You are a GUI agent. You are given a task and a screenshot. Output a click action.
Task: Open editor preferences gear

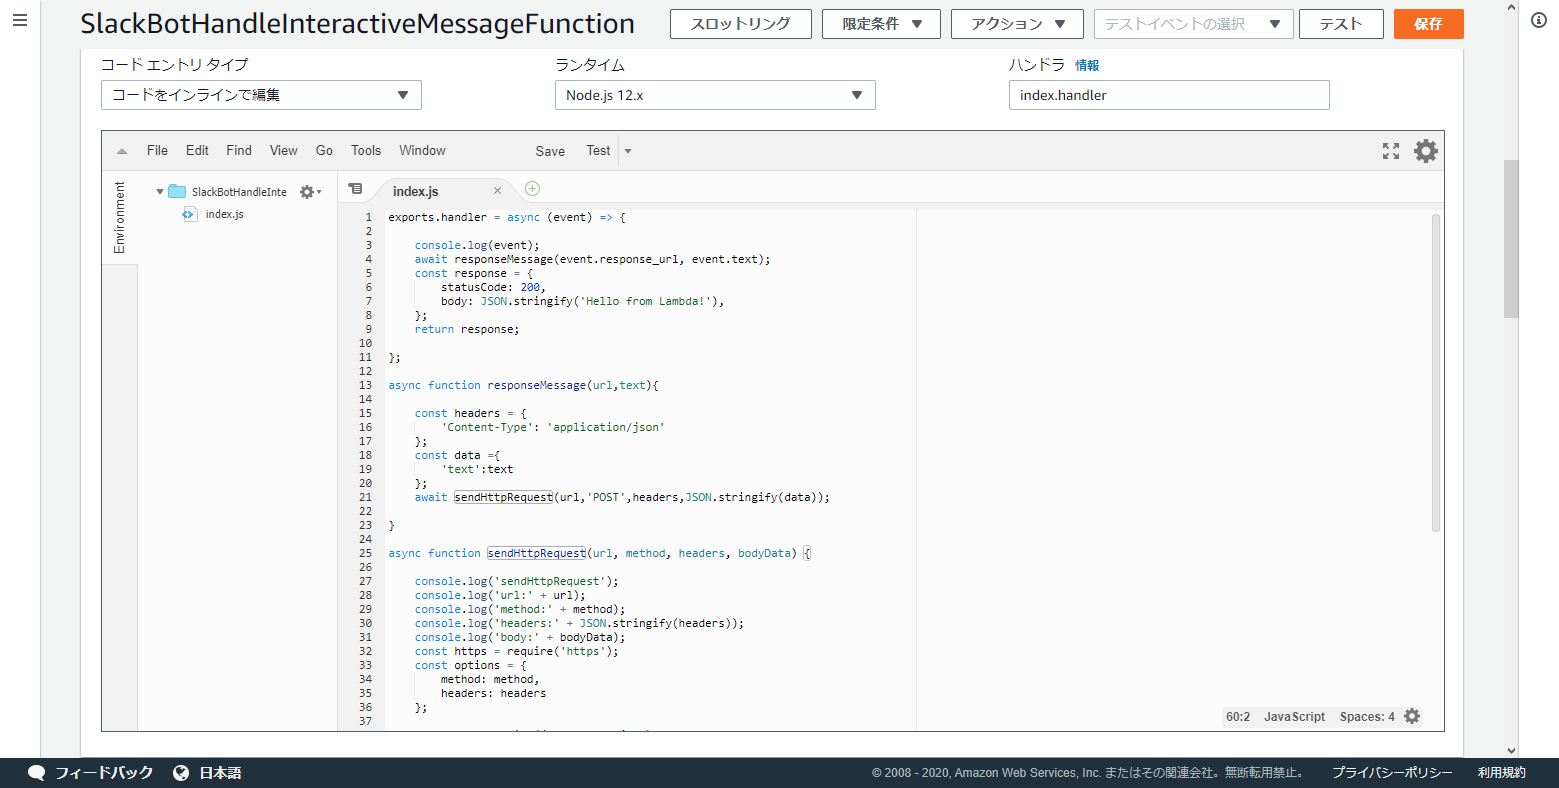[1426, 151]
